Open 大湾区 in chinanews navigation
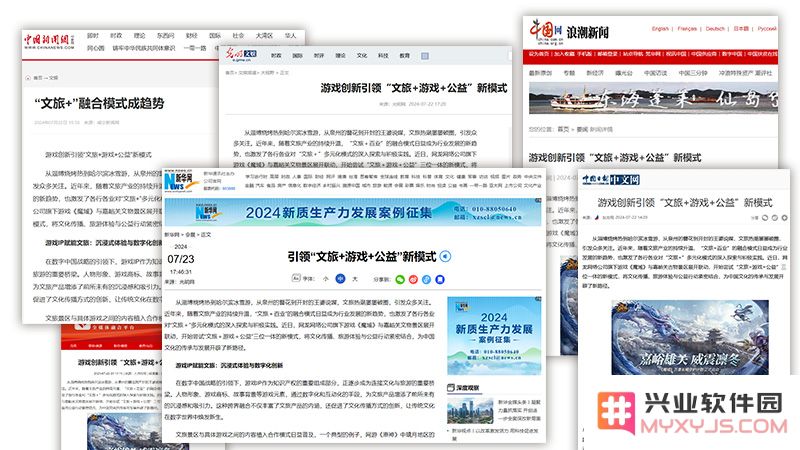Image resolution: width=800 pixels, height=450 pixels. point(264,36)
